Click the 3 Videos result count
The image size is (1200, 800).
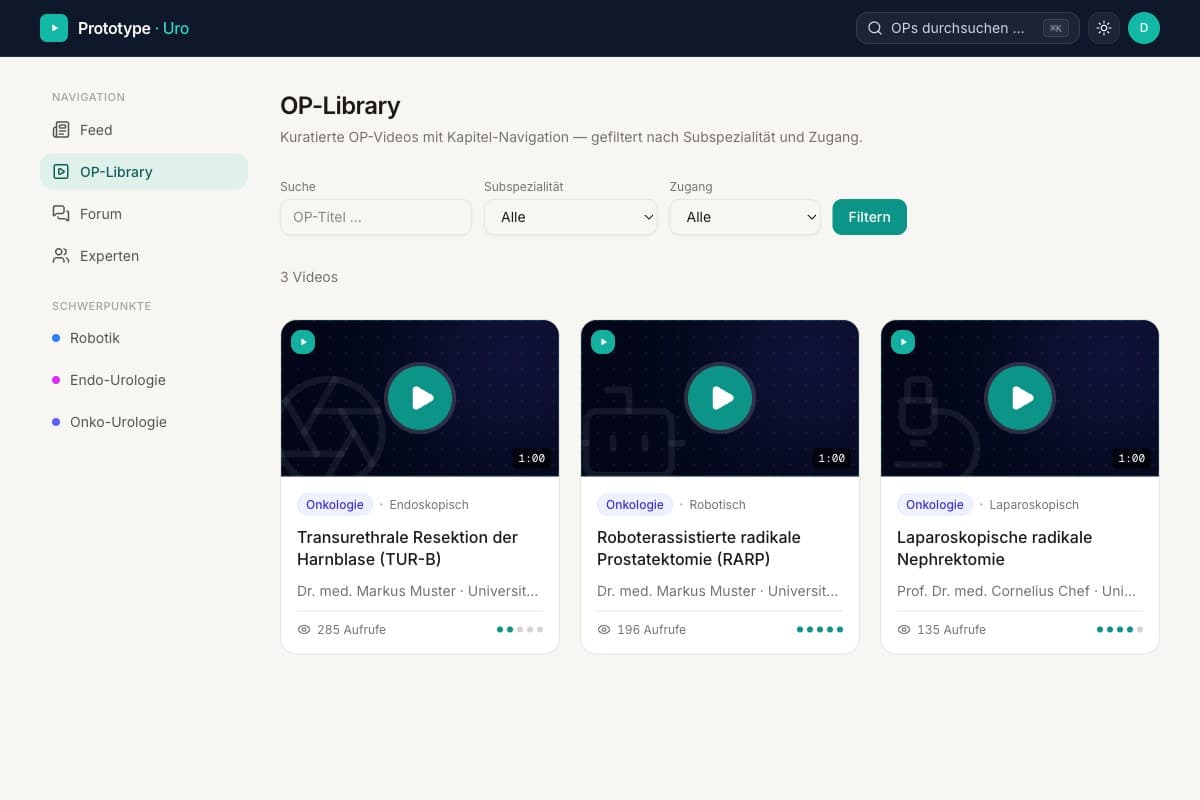click(x=309, y=277)
